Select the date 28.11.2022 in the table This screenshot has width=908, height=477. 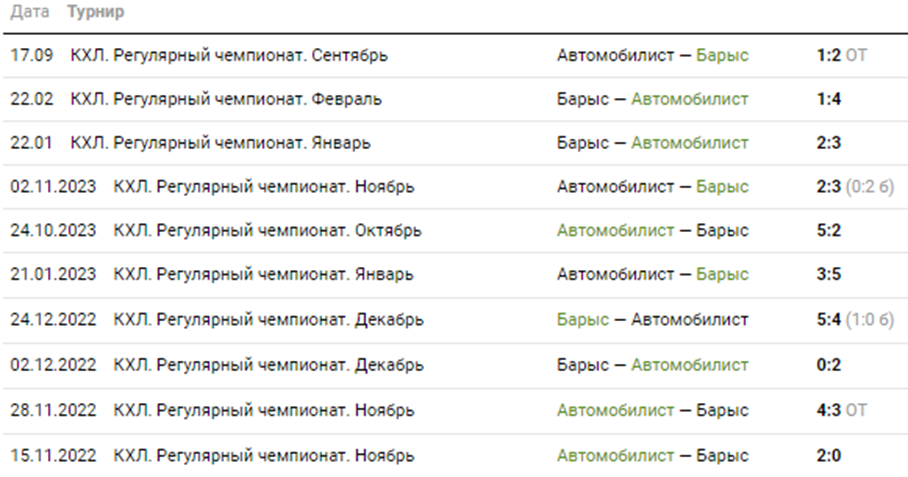click(x=53, y=410)
